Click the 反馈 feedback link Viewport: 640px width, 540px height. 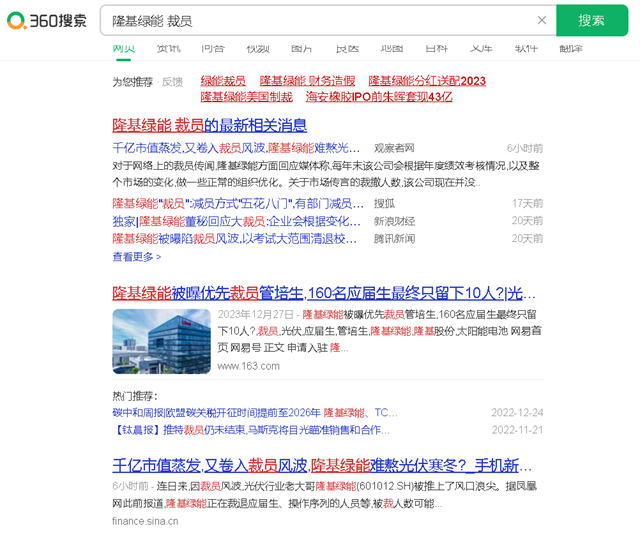click(x=172, y=82)
